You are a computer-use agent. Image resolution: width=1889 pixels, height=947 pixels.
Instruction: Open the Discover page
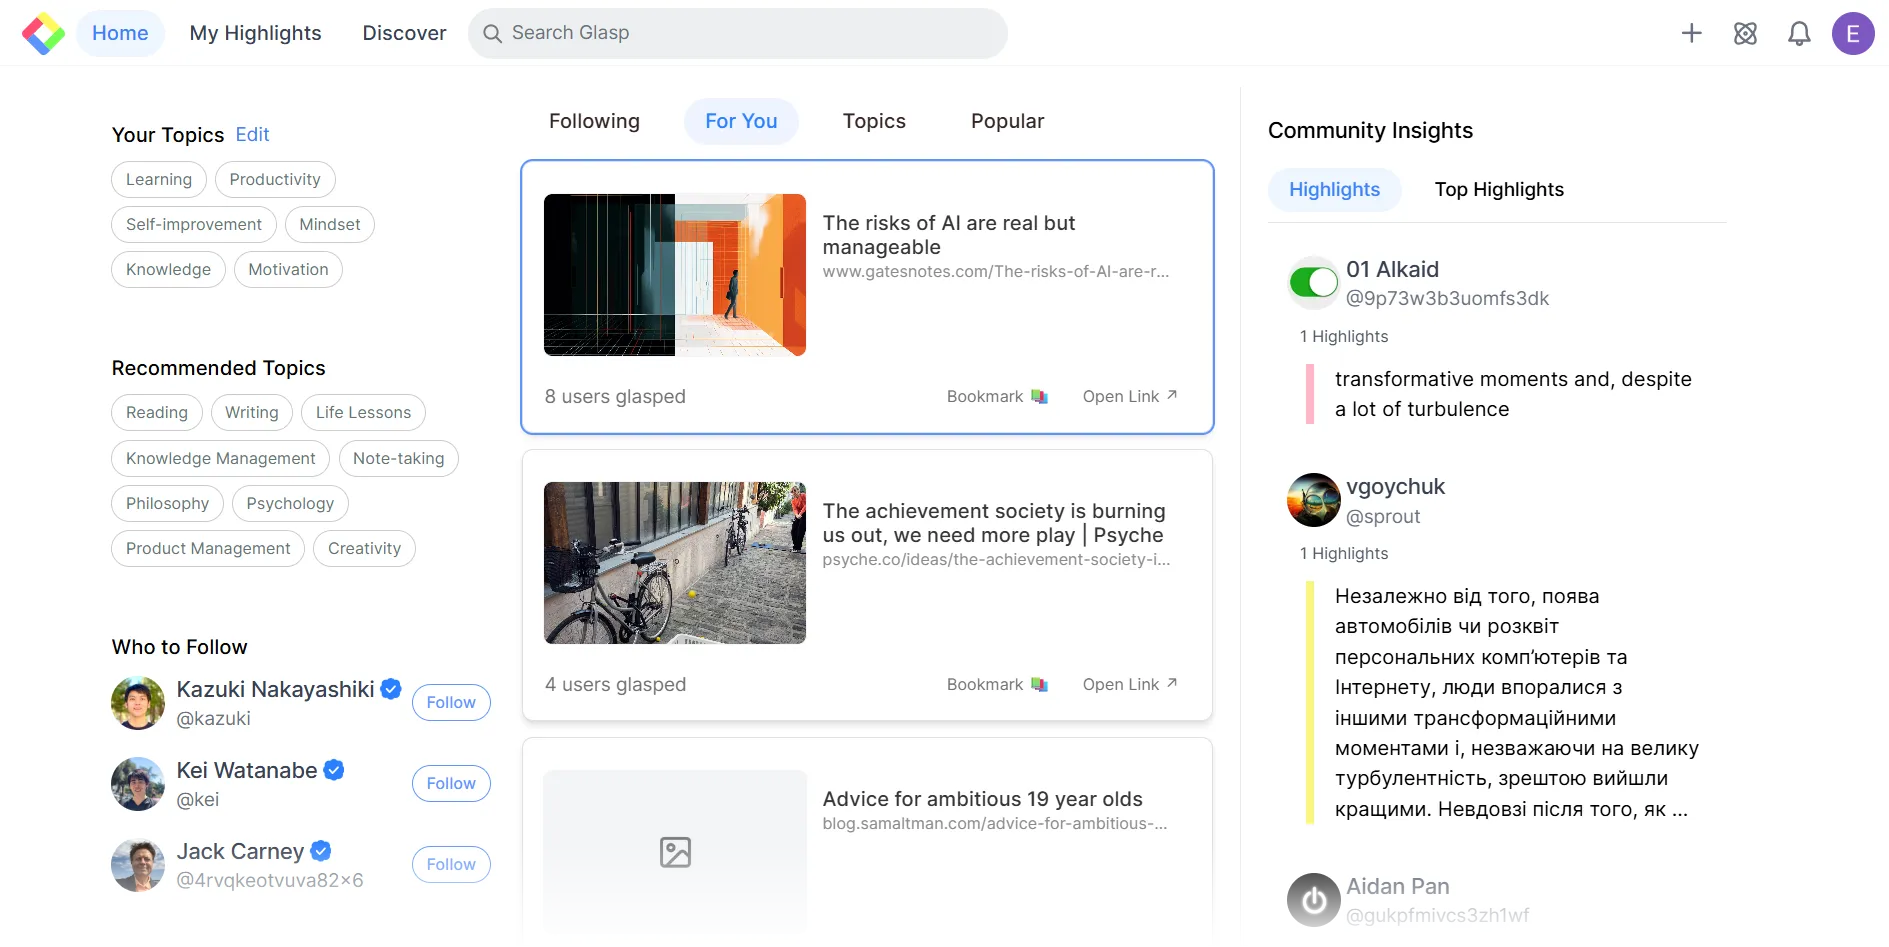[404, 32]
